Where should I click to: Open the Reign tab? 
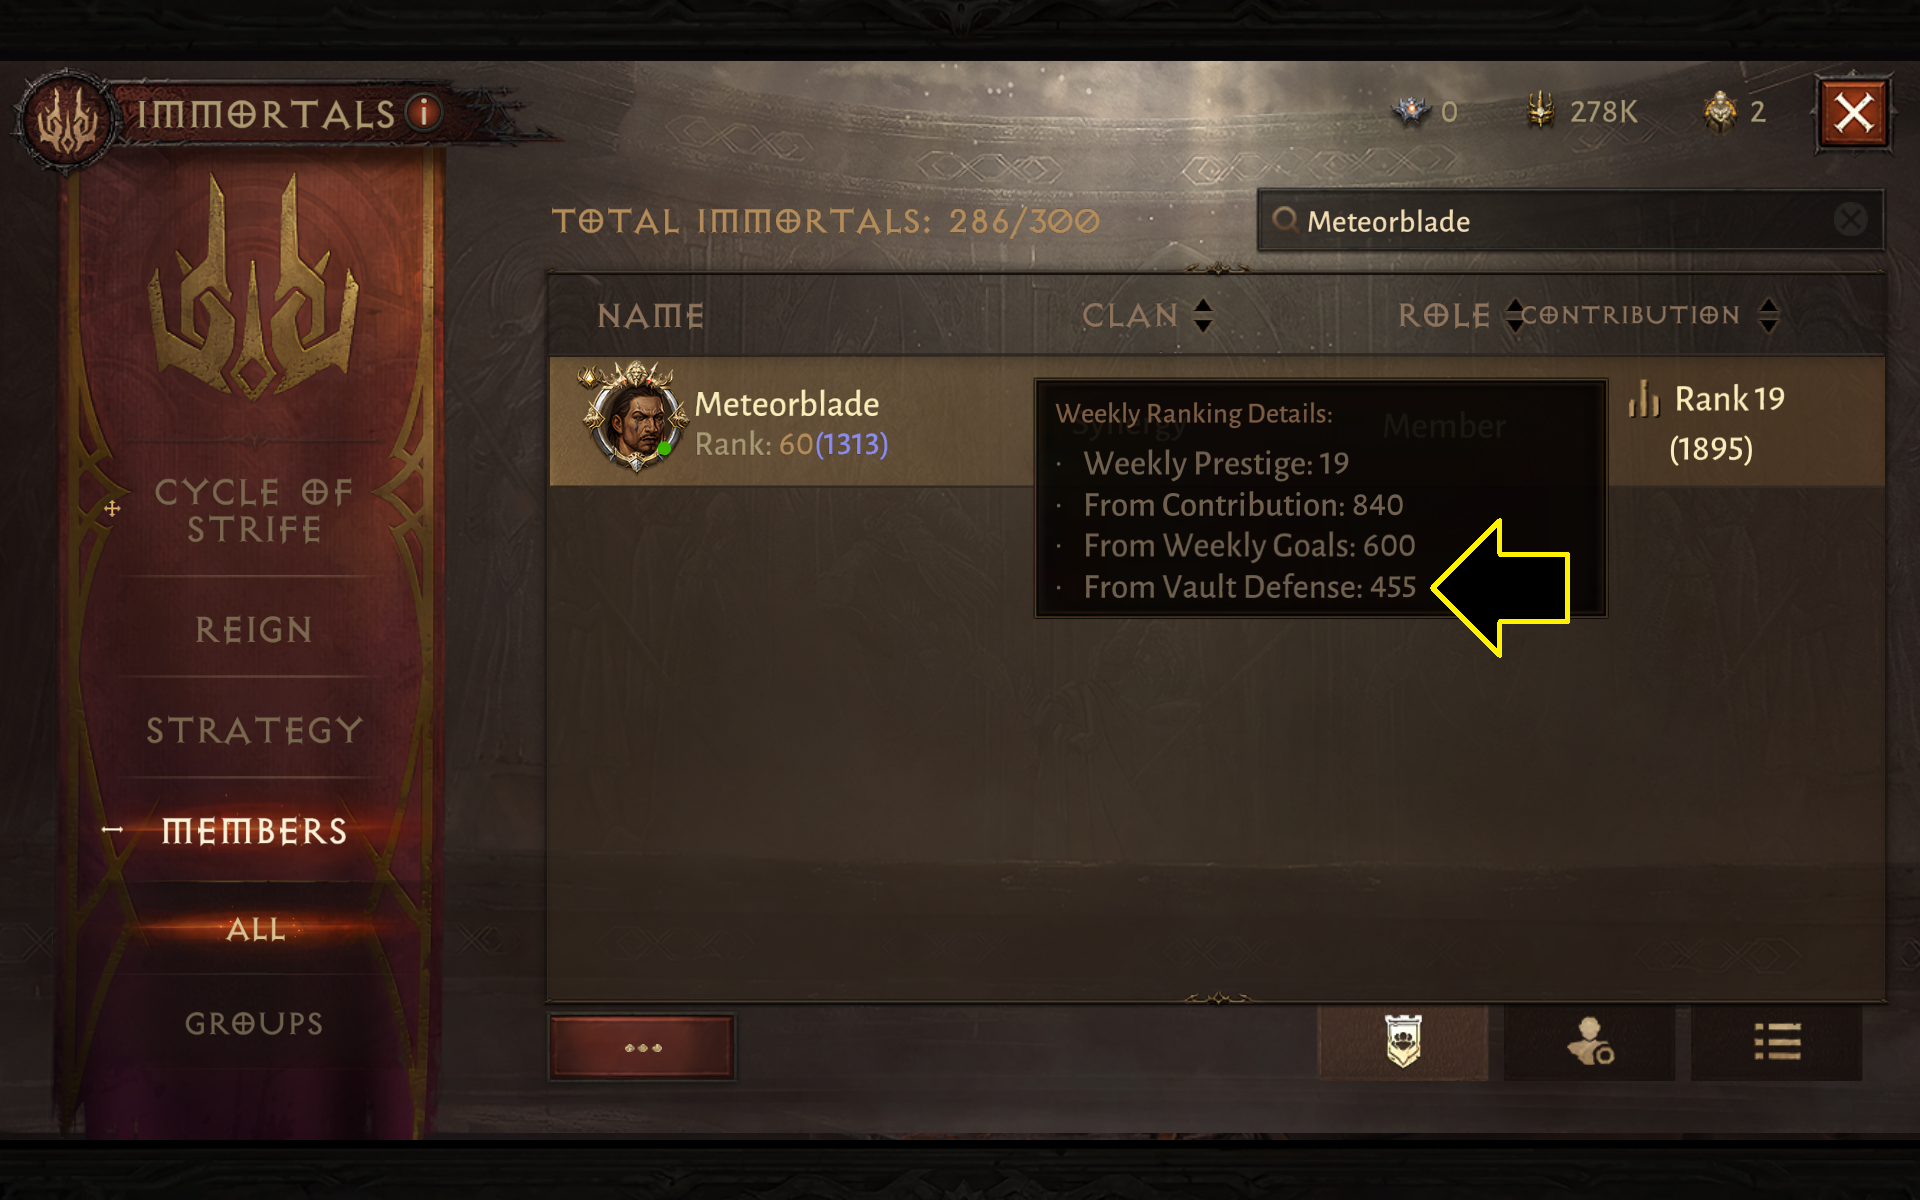[253, 629]
